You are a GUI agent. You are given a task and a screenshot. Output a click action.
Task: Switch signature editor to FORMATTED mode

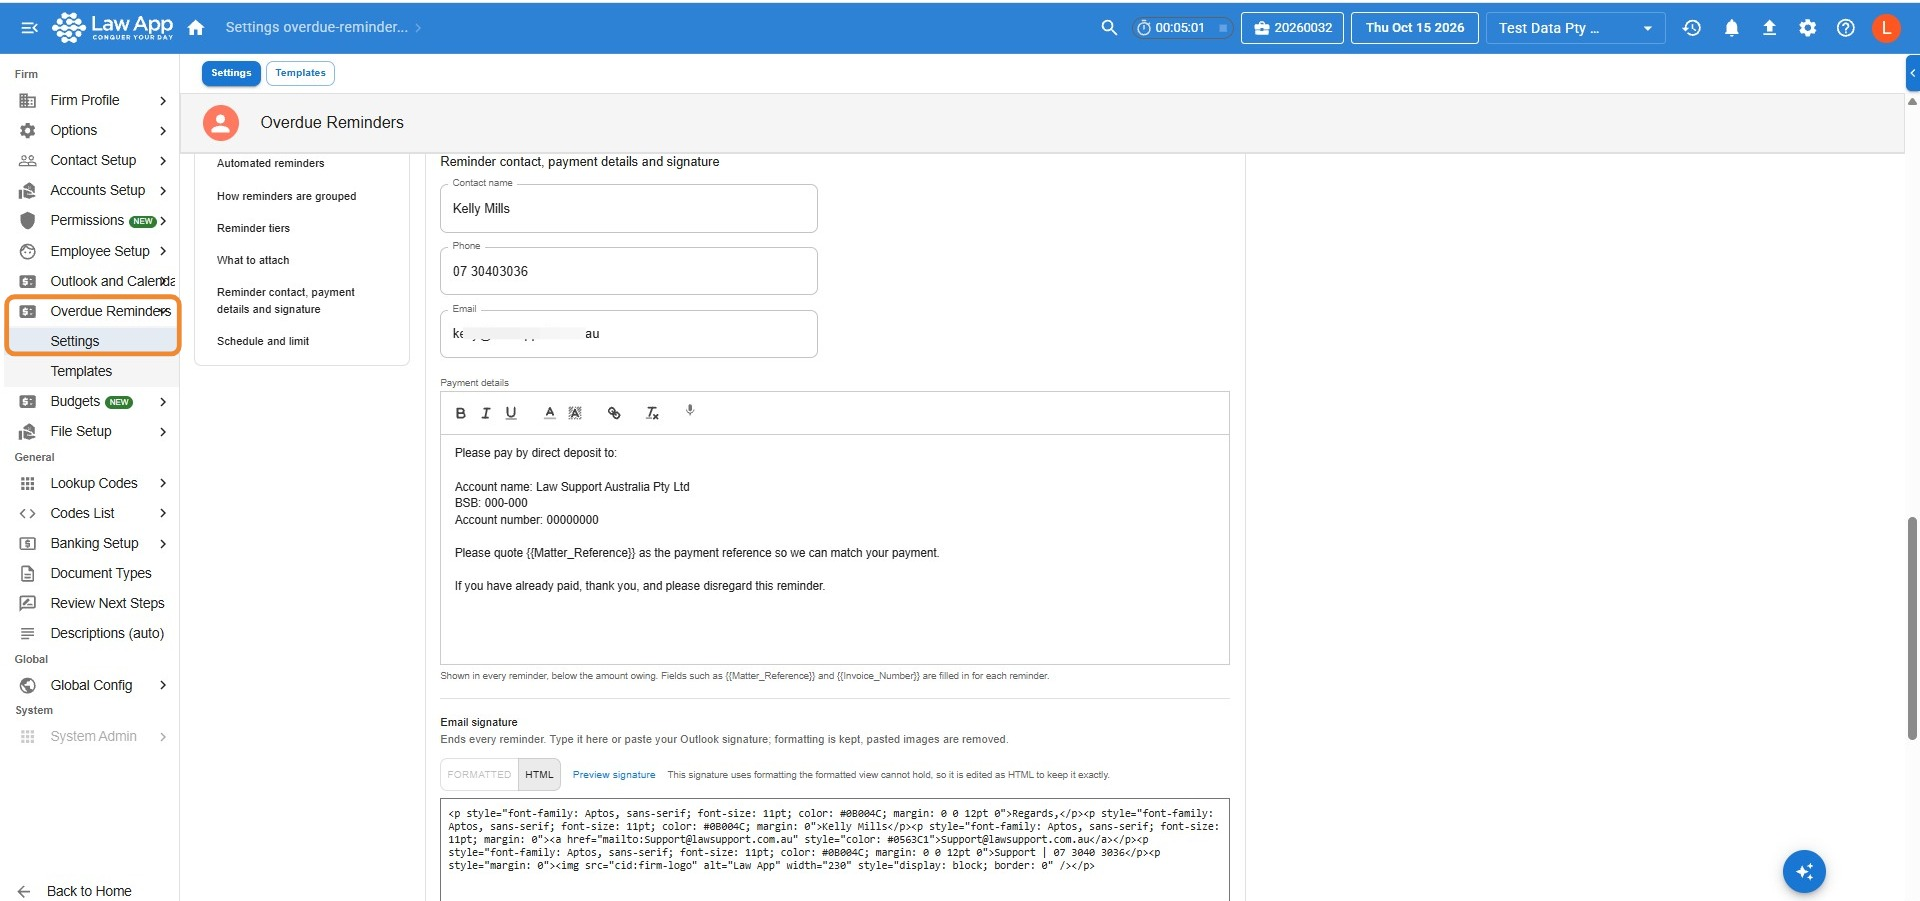[x=479, y=775]
